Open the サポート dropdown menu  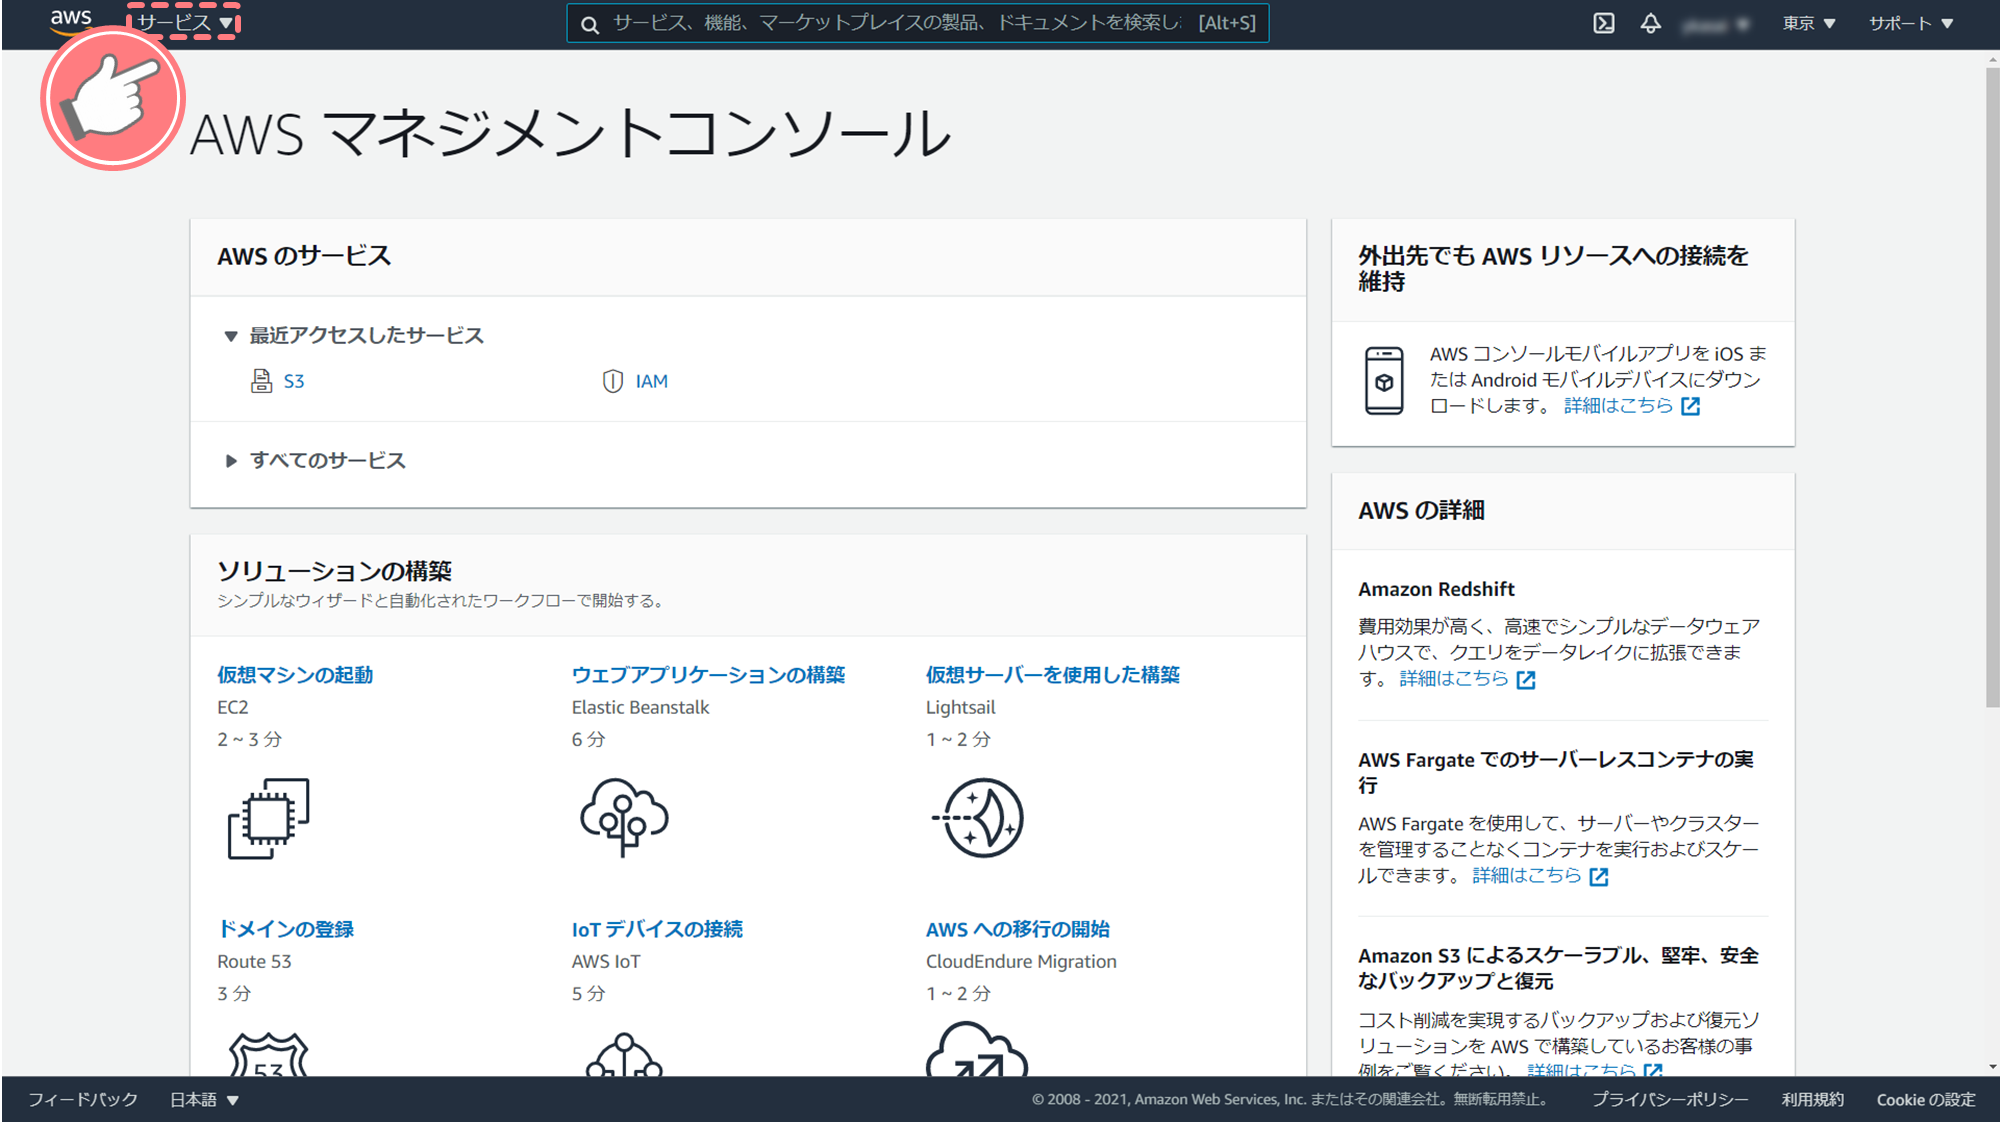(1911, 23)
